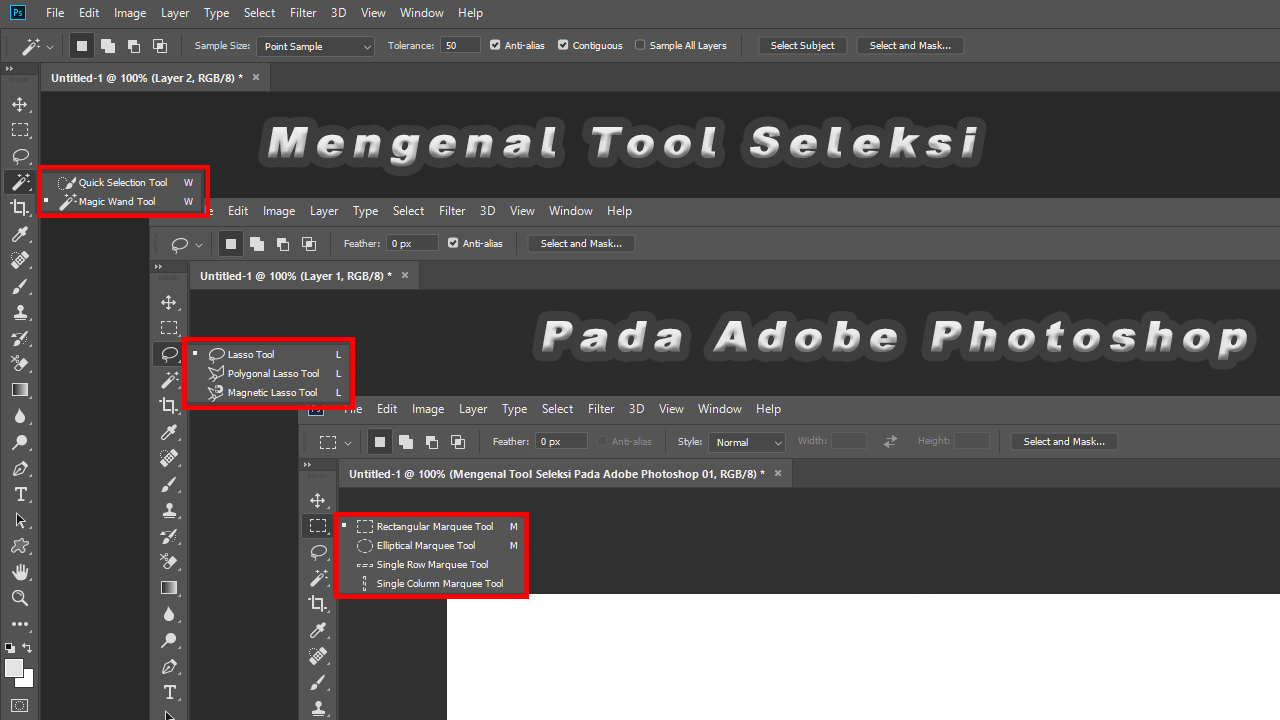Choose Single Row Marquee Tool from the flyout
1280x720 pixels.
431,565
